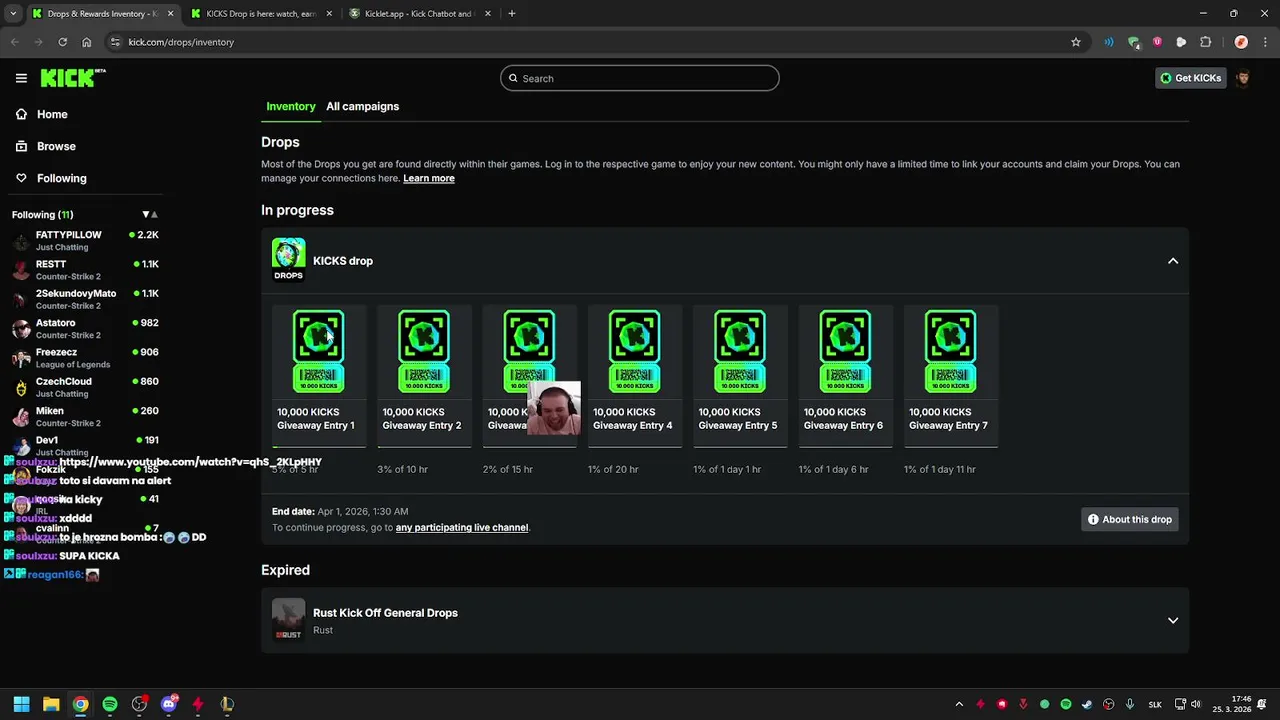Click Giveaway Entry 5 progress bar
The height and width of the screenshot is (720, 1280).
(739, 447)
